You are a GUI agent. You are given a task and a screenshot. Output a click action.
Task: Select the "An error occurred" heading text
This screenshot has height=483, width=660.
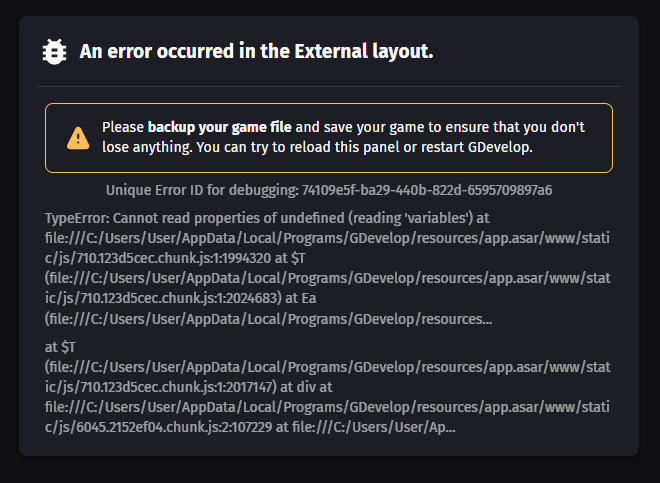click(x=157, y=51)
